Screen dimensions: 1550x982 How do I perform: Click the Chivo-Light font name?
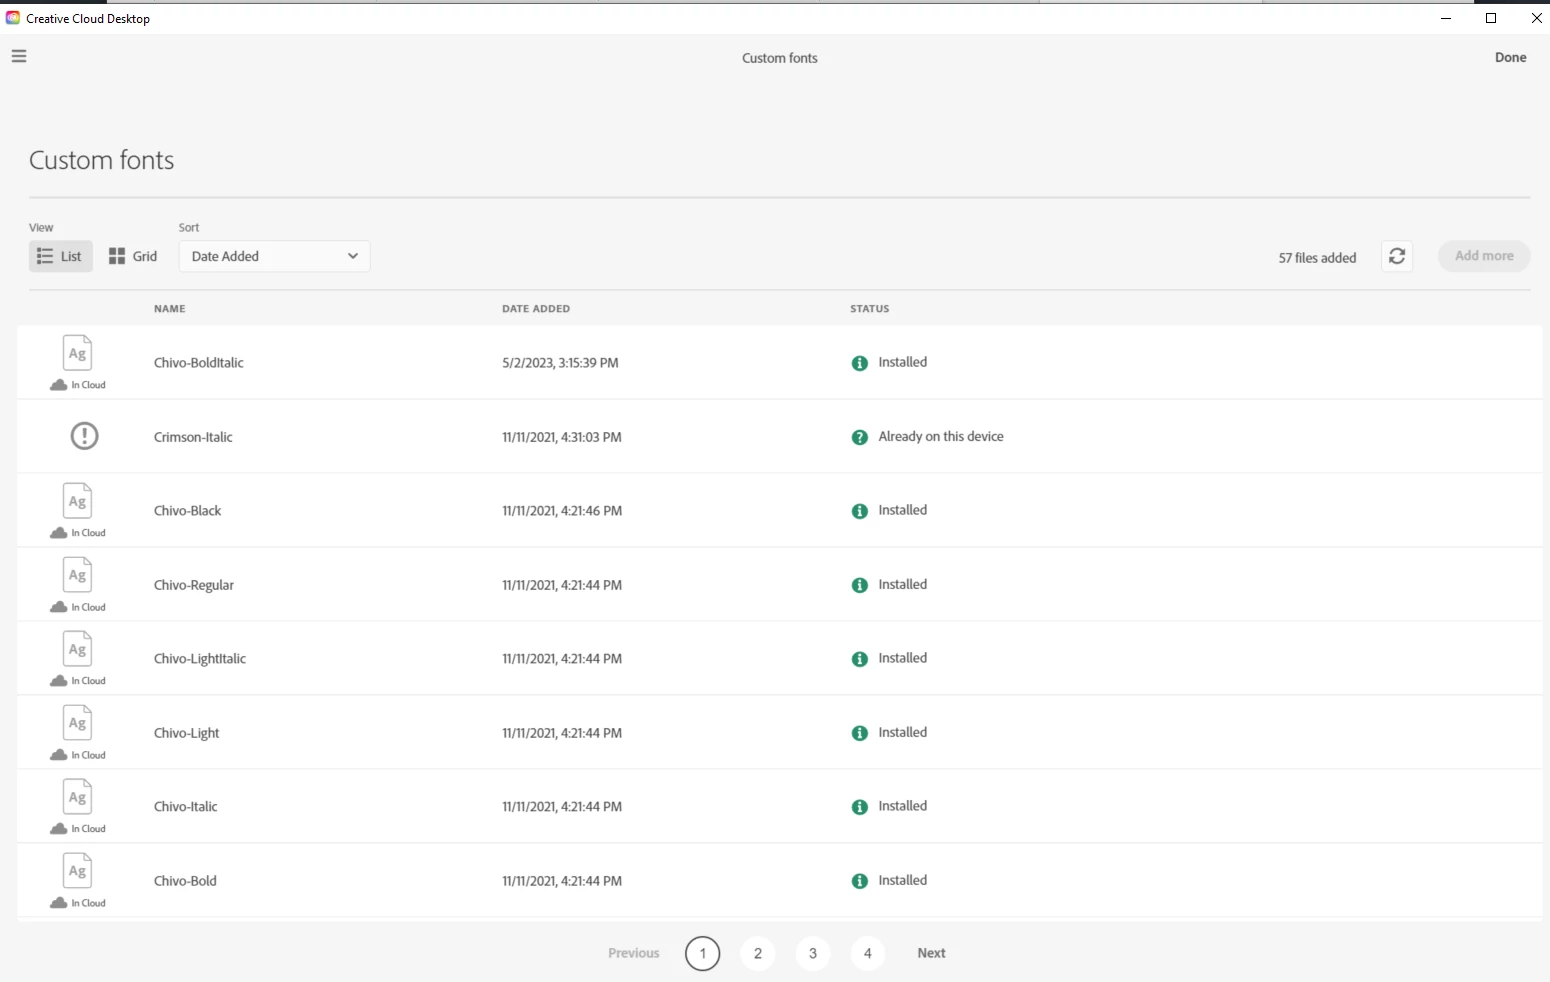(186, 733)
